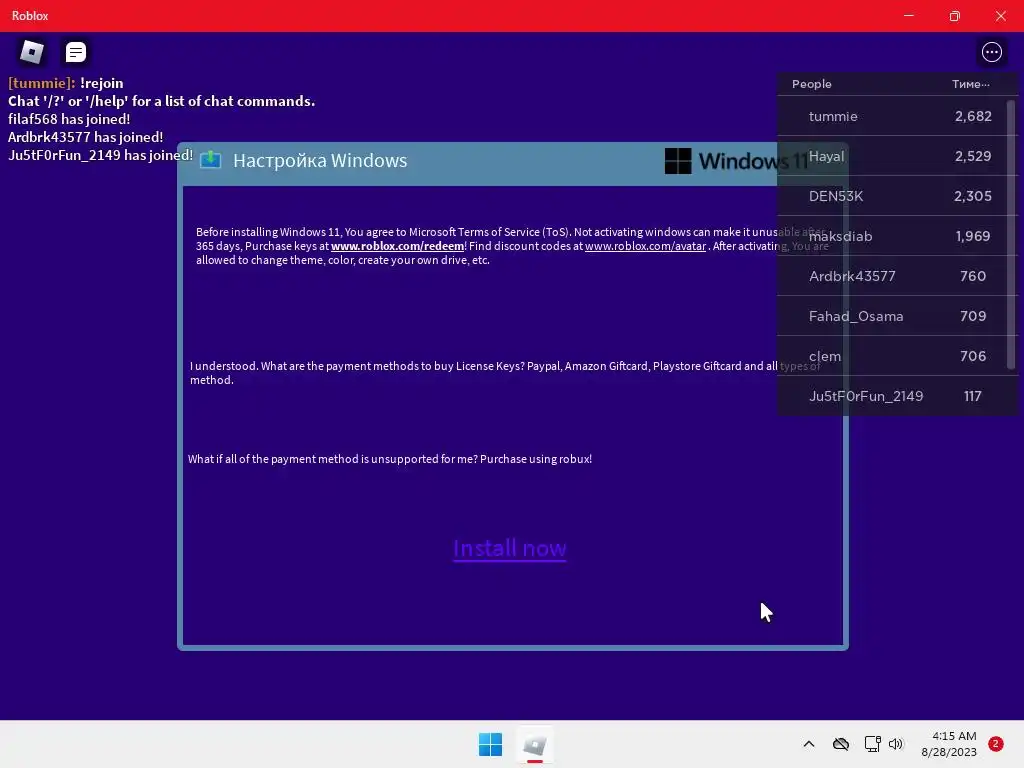Click the payment methods paragraph text
This screenshot has width=1024, height=768.
[505, 373]
